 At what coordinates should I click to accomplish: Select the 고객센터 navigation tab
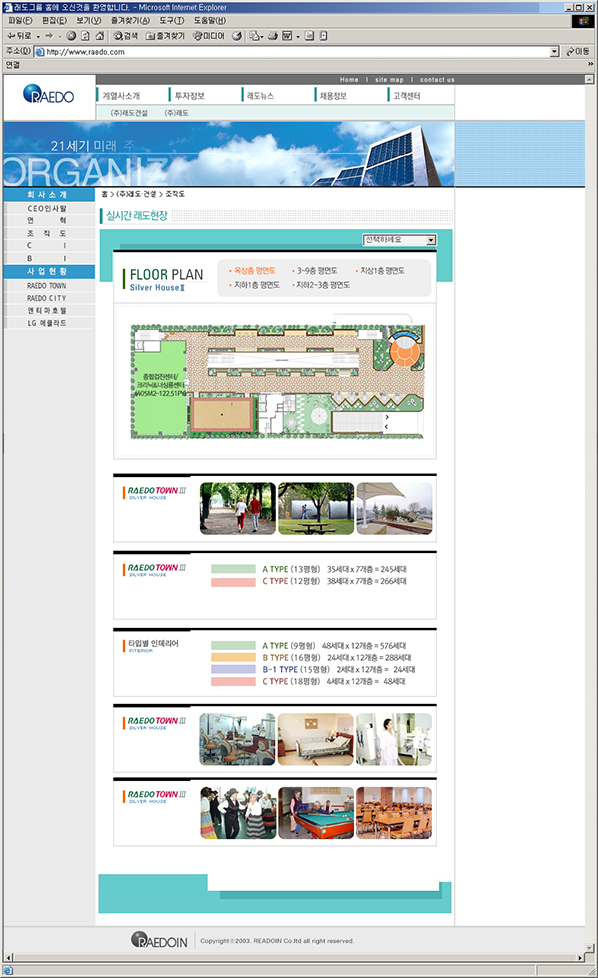pos(407,95)
